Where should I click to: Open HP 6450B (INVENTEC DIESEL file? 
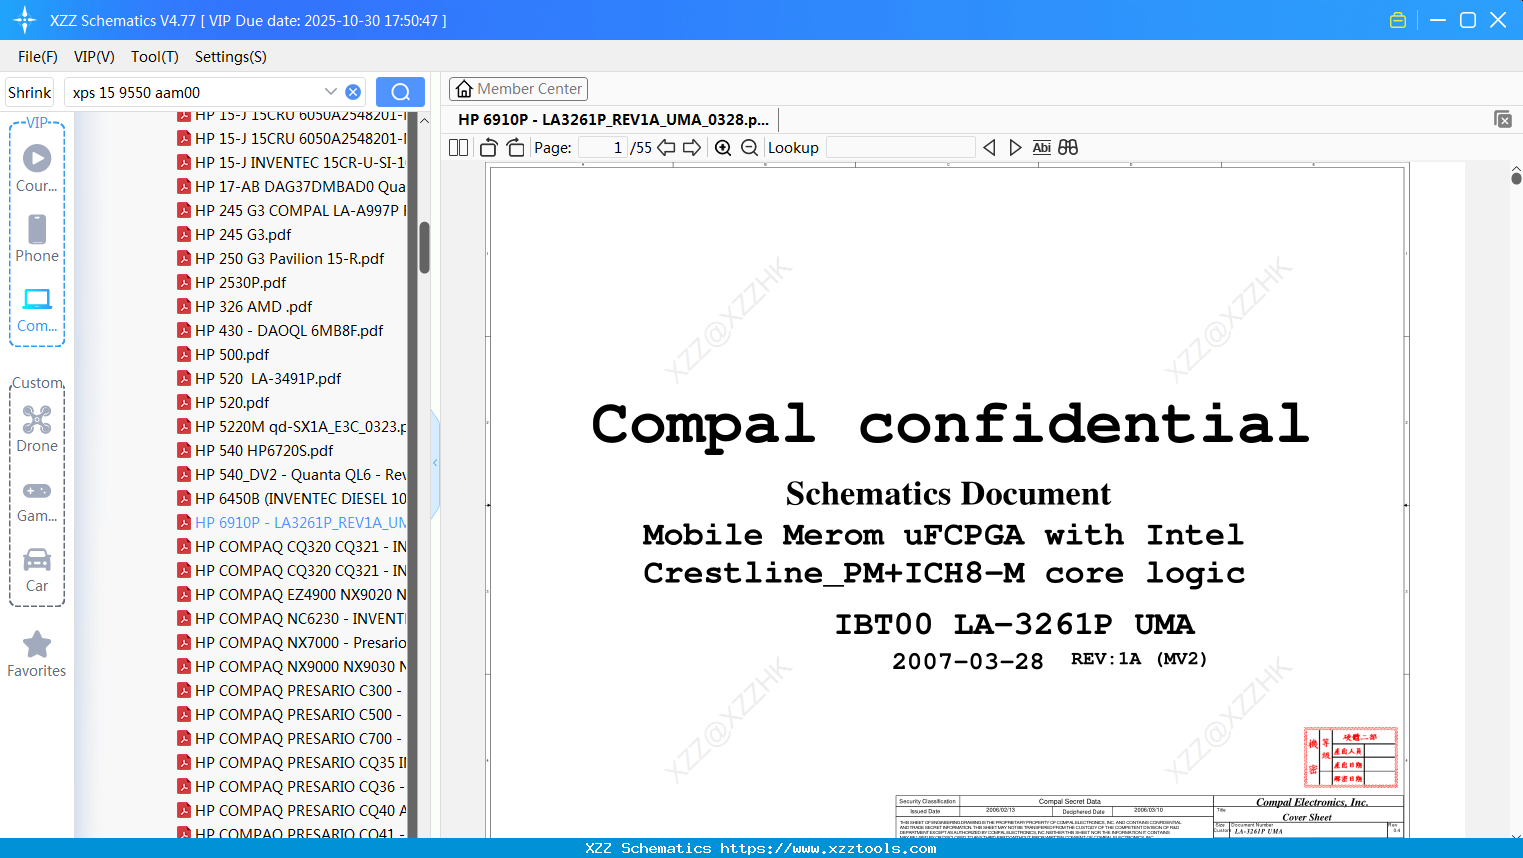click(x=291, y=498)
